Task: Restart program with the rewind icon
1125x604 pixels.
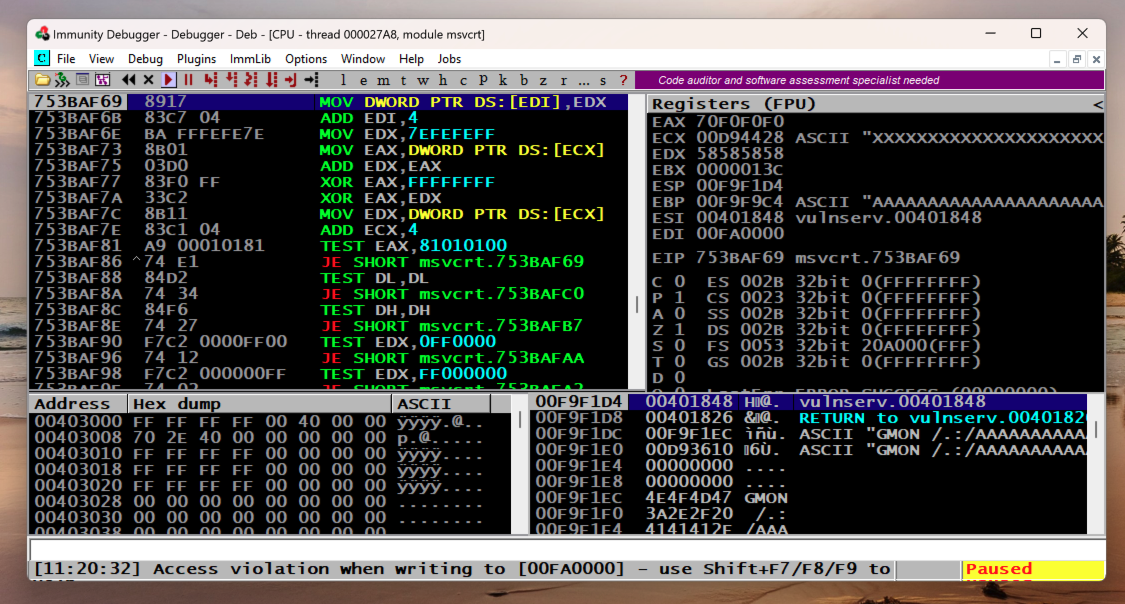Action: point(128,80)
